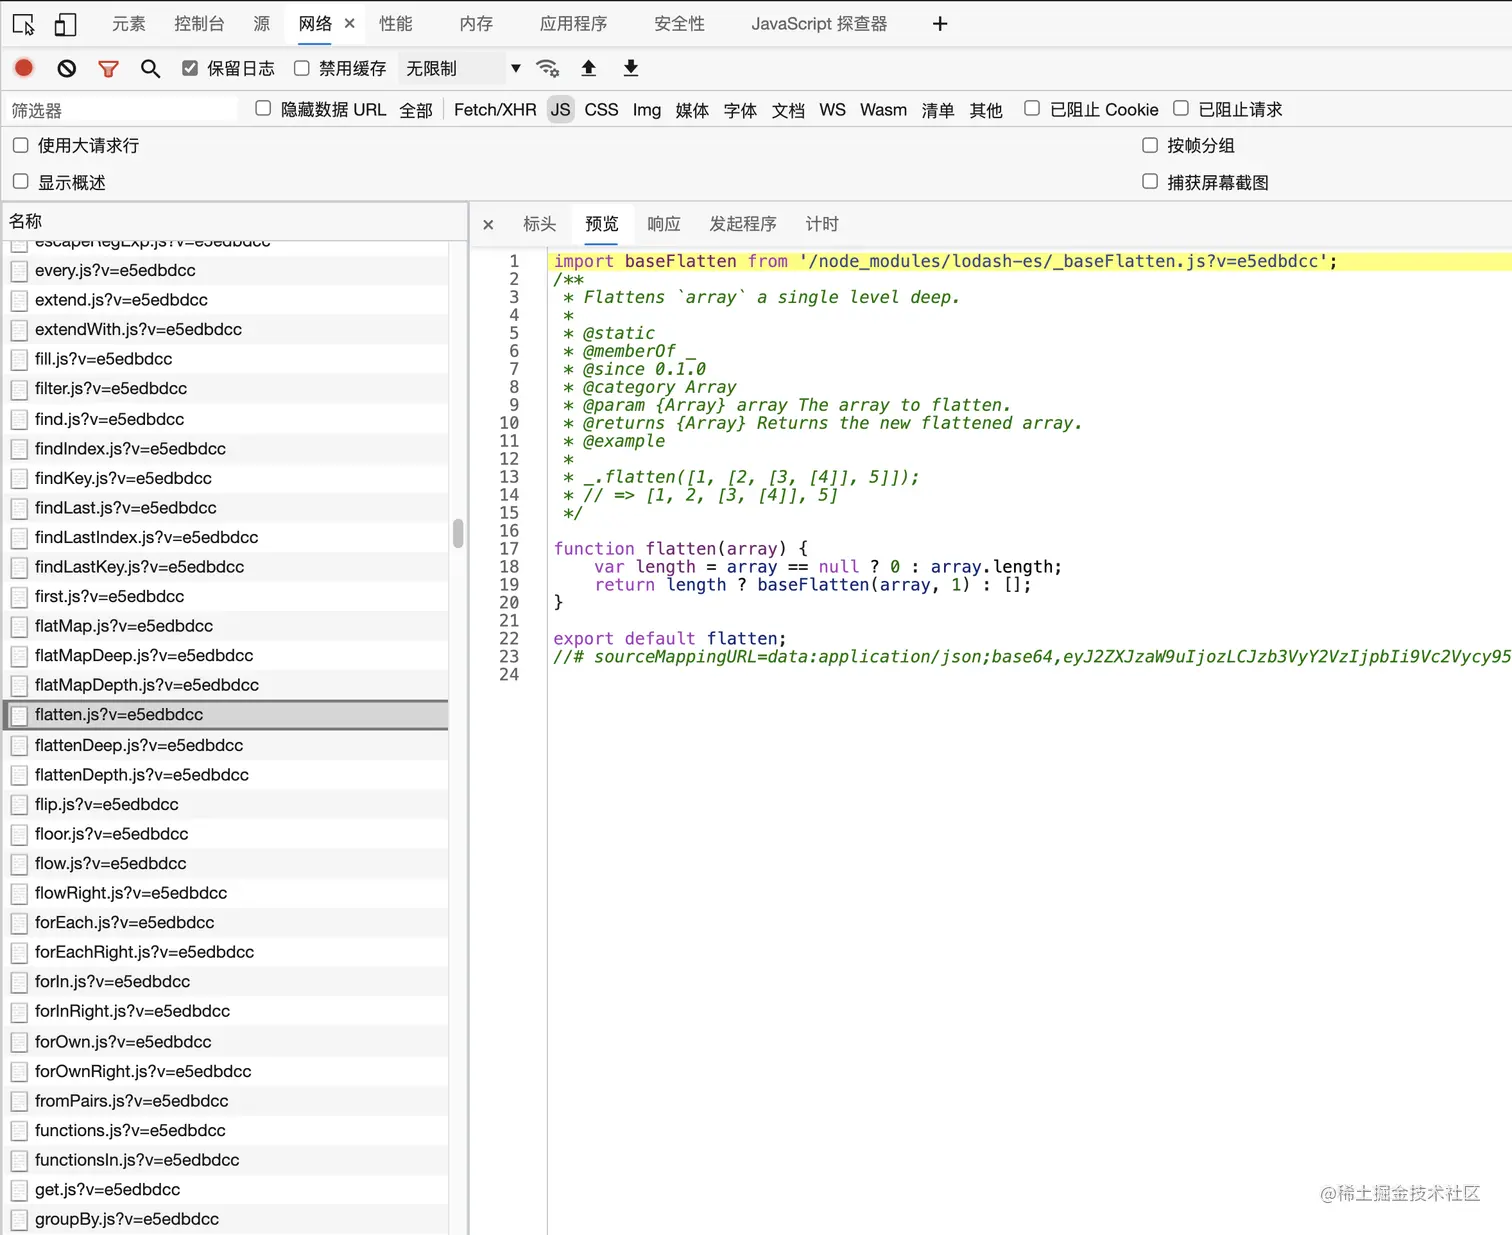Enable 已阻止请求 filter

tap(1181, 108)
